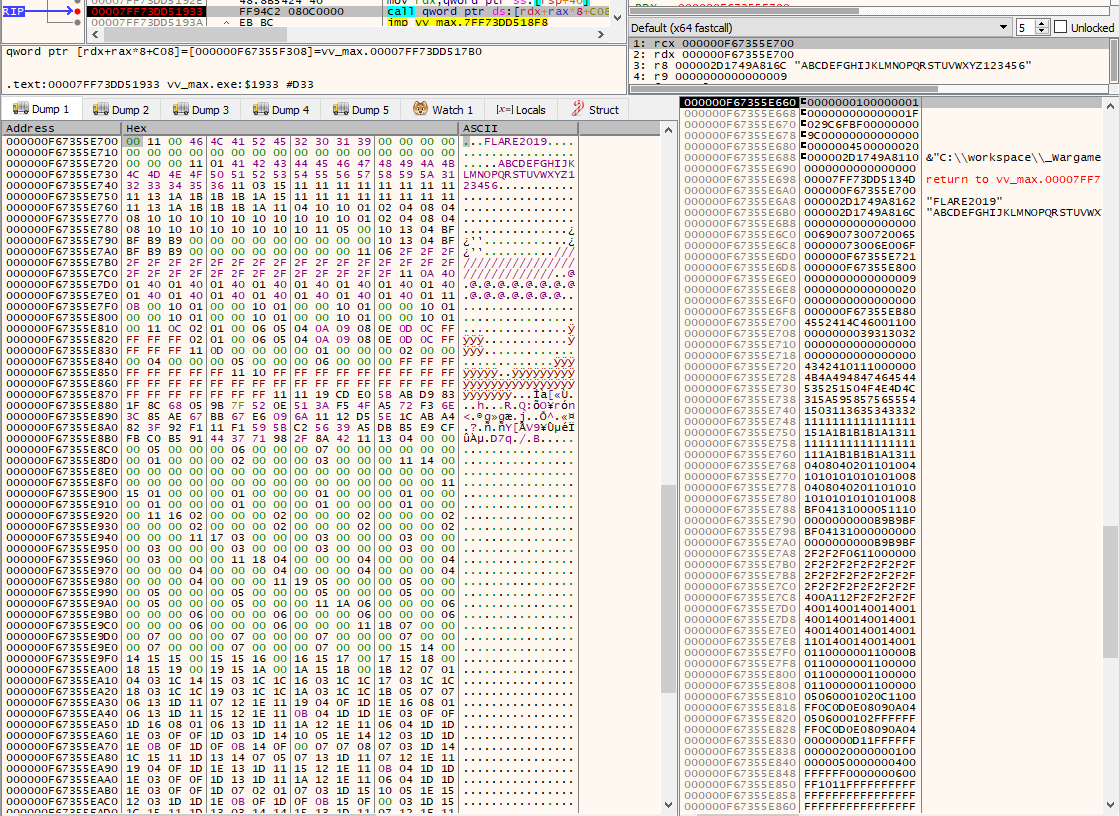Image resolution: width=1119 pixels, height=816 pixels.
Task: Click info line qword ptr [rdx+rax*8+C08]
Action: pyautogui.click(x=244, y=51)
